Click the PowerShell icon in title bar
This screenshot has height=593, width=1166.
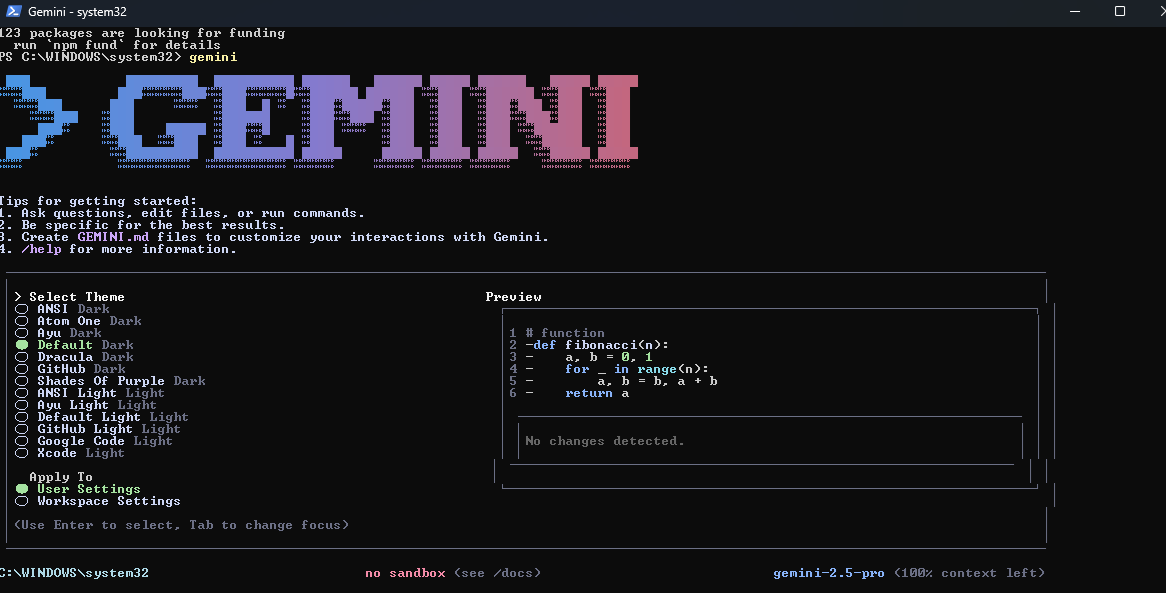tap(13, 11)
